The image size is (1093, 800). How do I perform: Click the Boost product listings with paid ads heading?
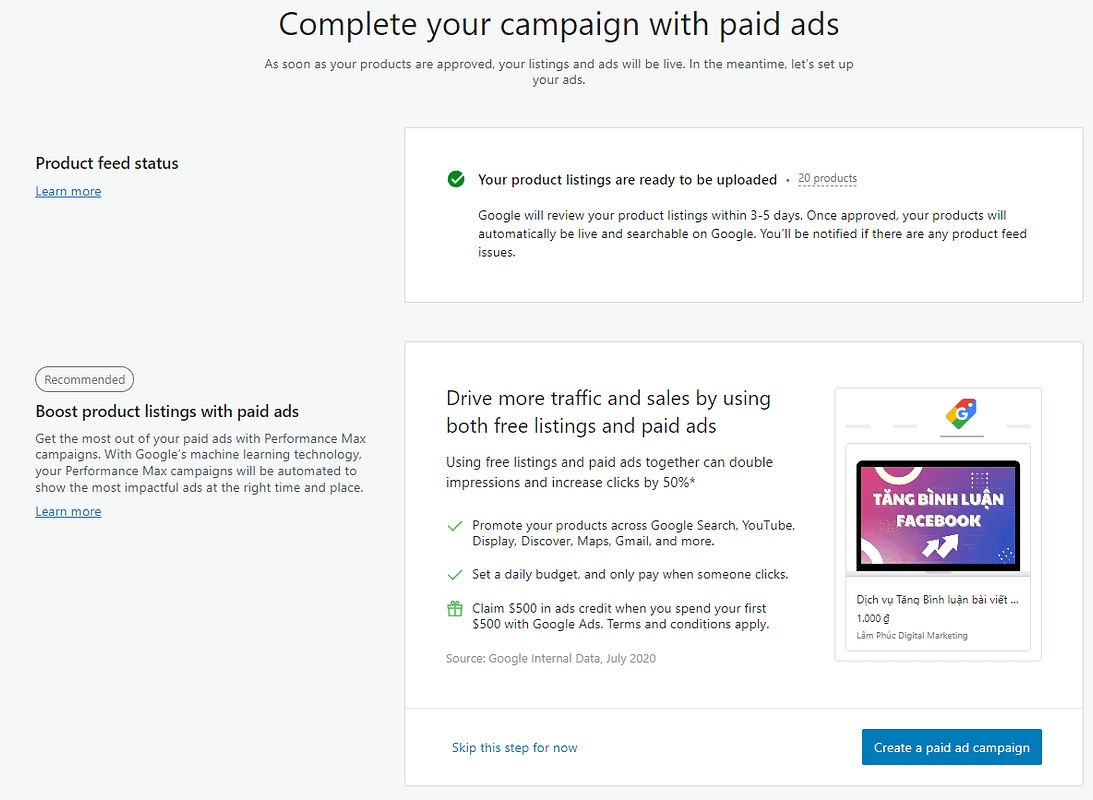pyautogui.click(x=167, y=411)
